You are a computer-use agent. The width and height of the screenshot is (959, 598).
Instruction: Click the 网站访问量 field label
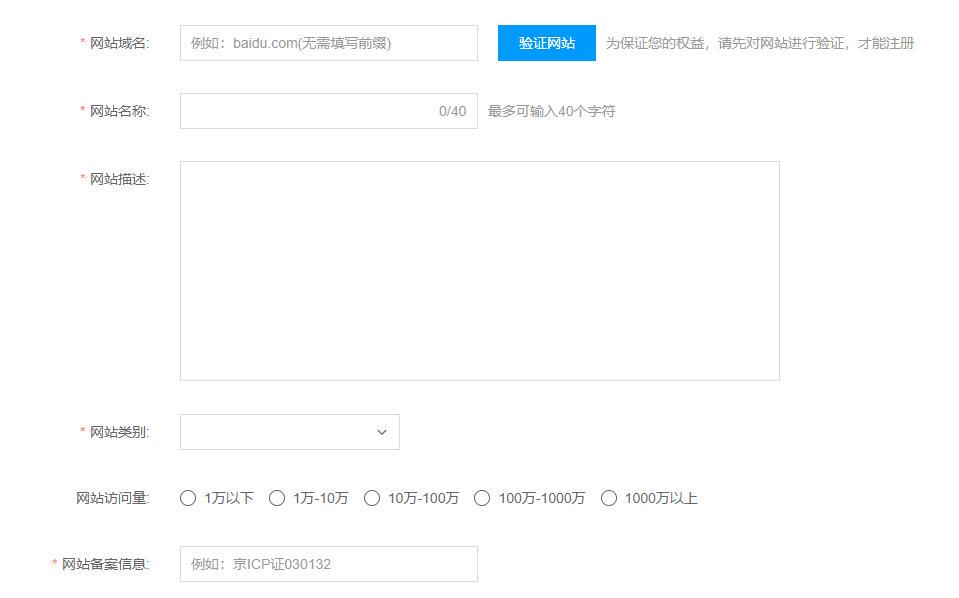pyautogui.click(x=112, y=498)
